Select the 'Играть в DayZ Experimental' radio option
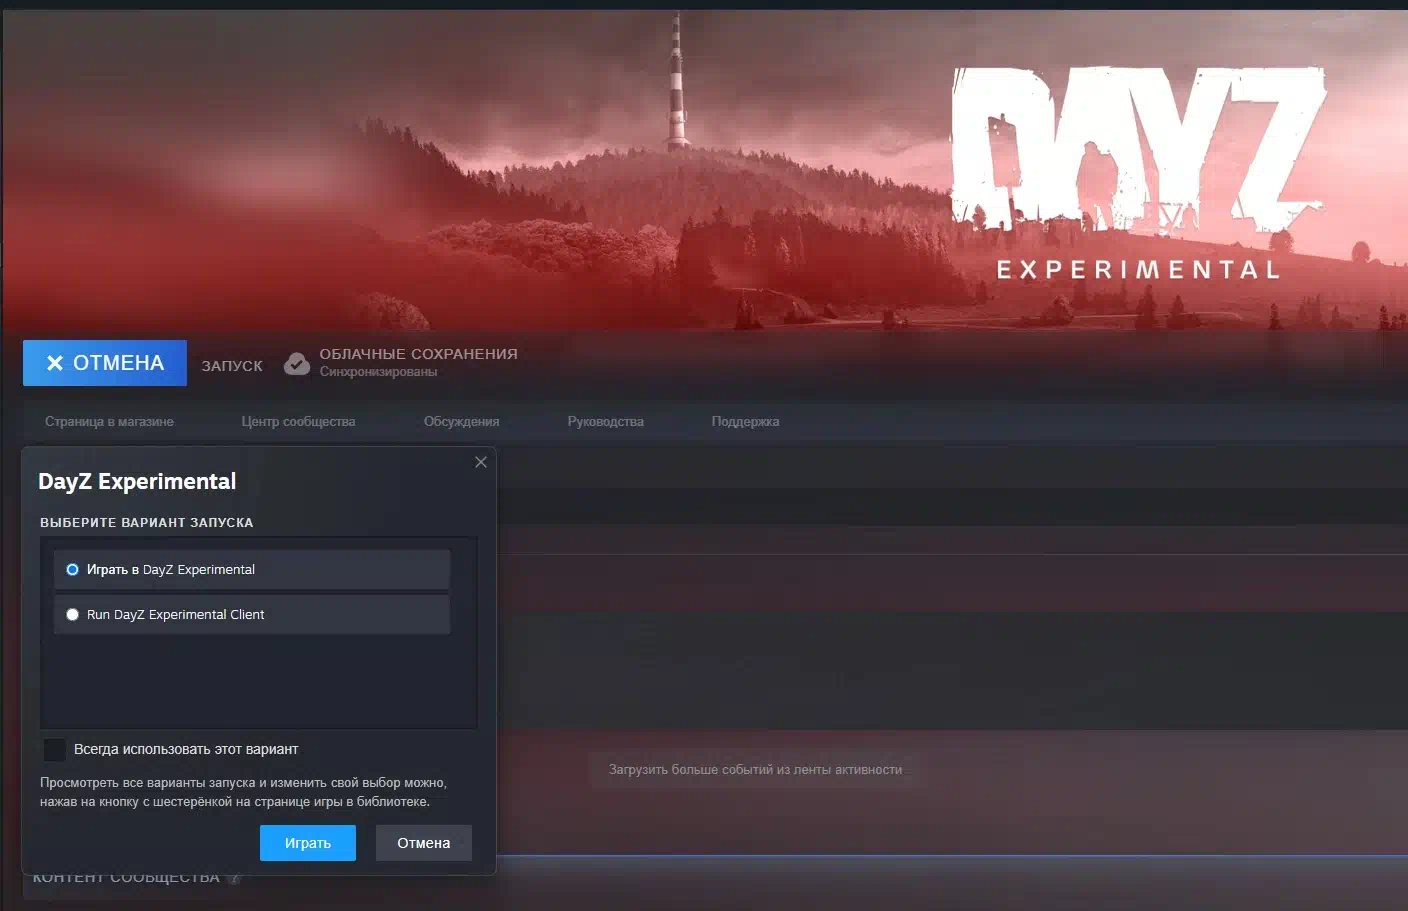This screenshot has height=911, width=1408. pyautogui.click(x=72, y=570)
